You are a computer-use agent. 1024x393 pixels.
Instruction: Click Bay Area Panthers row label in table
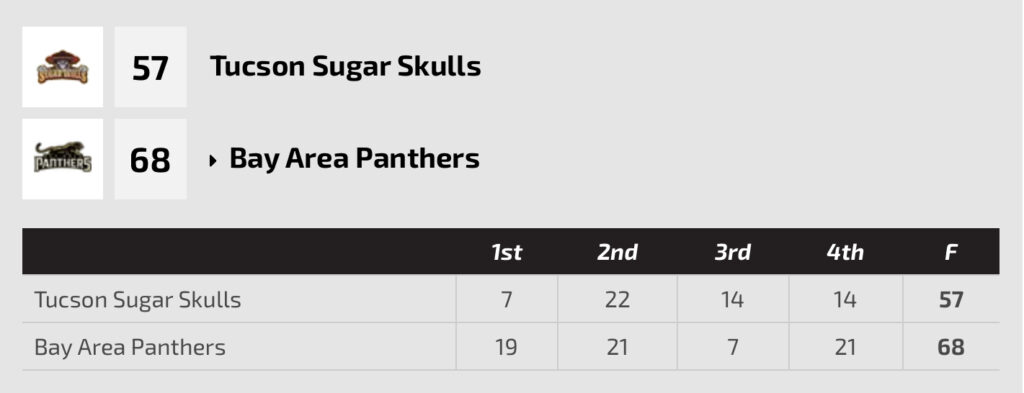click(130, 347)
